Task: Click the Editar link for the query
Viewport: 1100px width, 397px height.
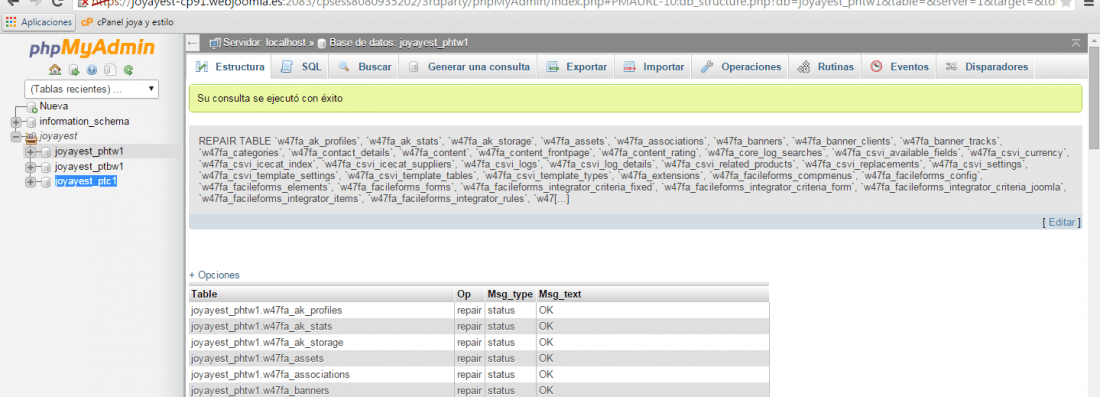Action: click(1061, 222)
